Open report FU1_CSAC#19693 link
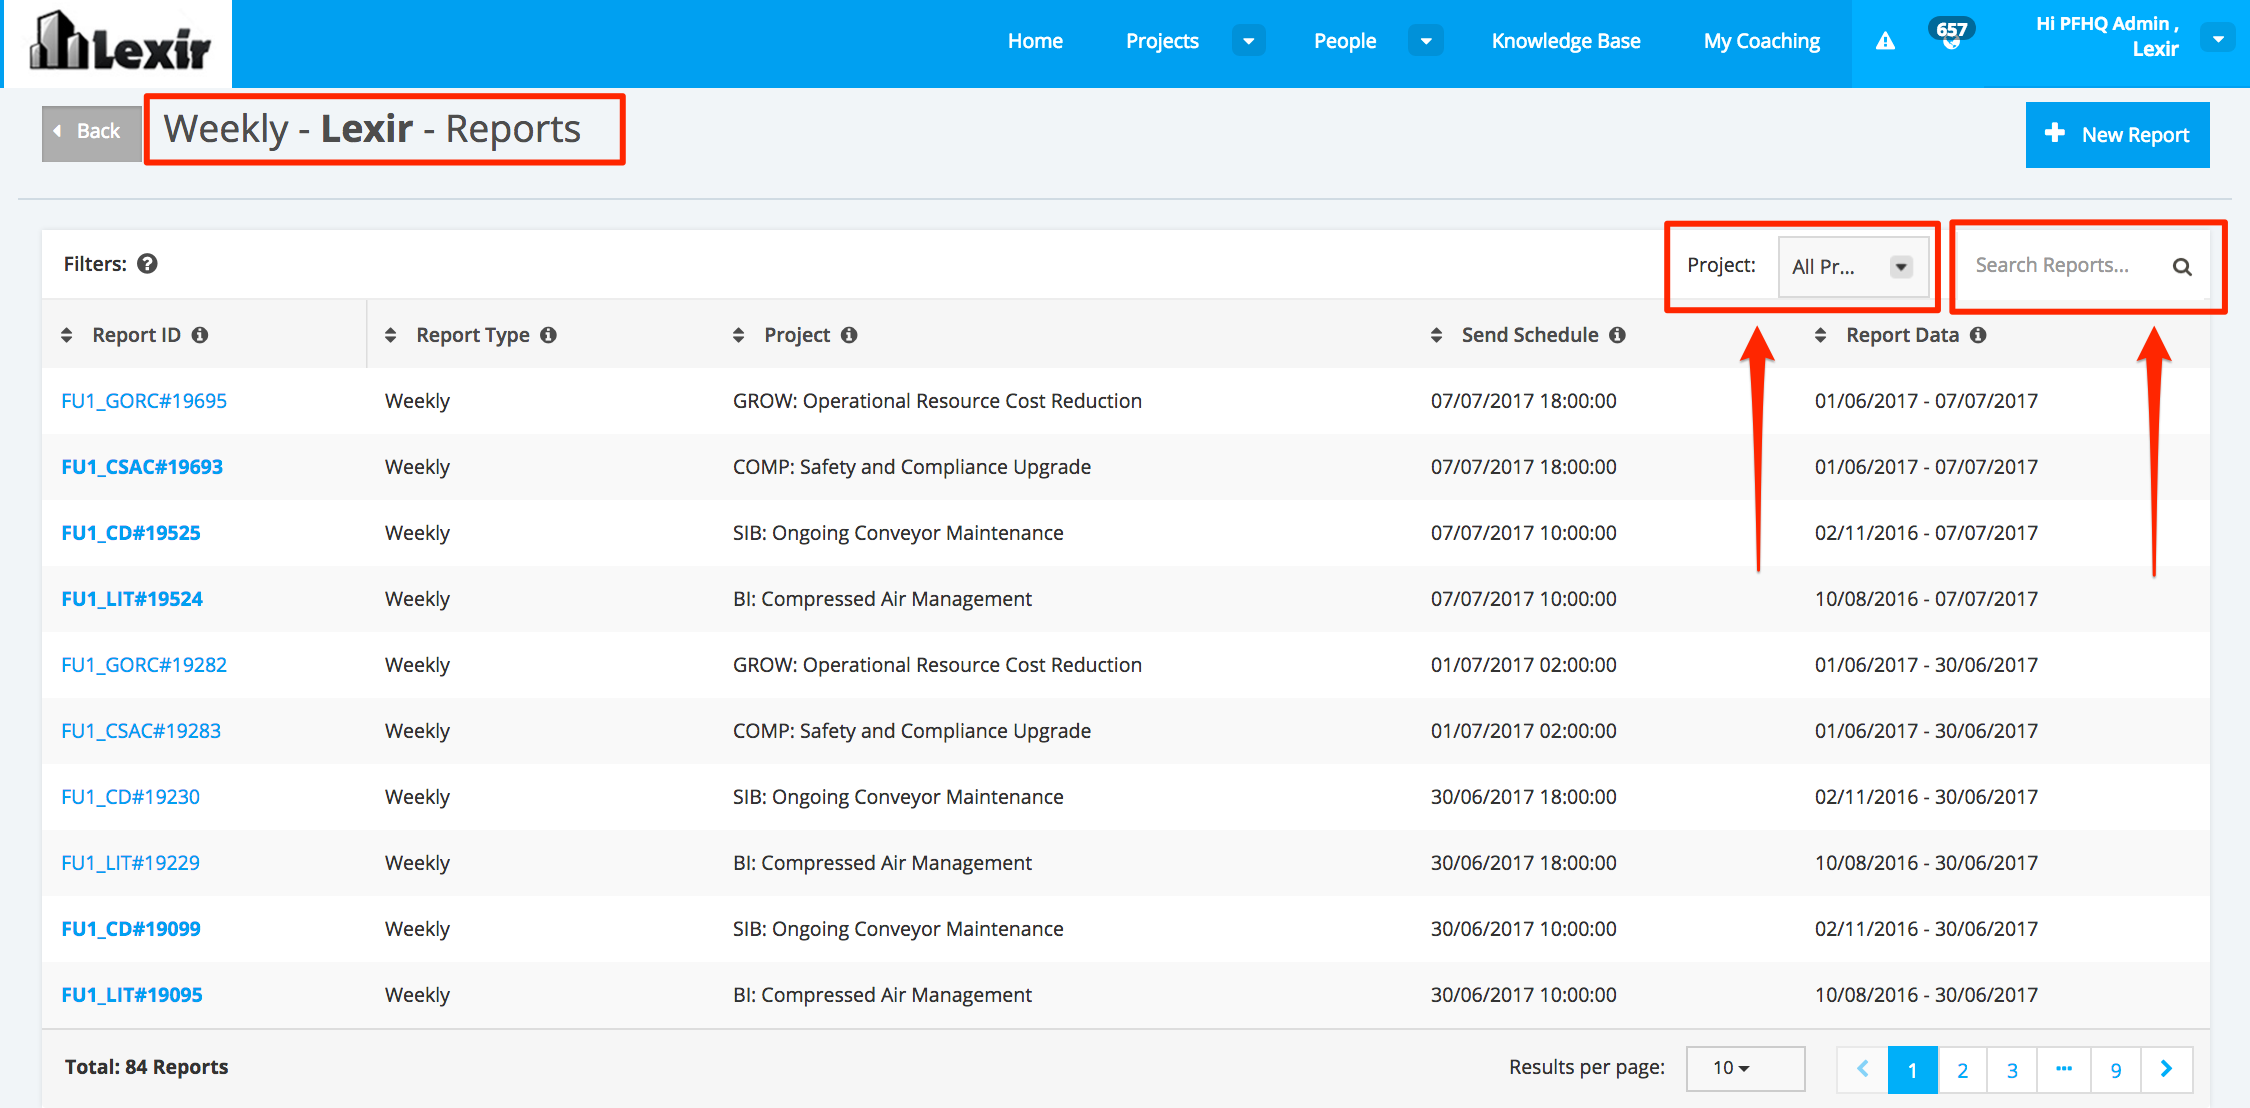The width and height of the screenshot is (2250, 1108). tap(142, 467)
